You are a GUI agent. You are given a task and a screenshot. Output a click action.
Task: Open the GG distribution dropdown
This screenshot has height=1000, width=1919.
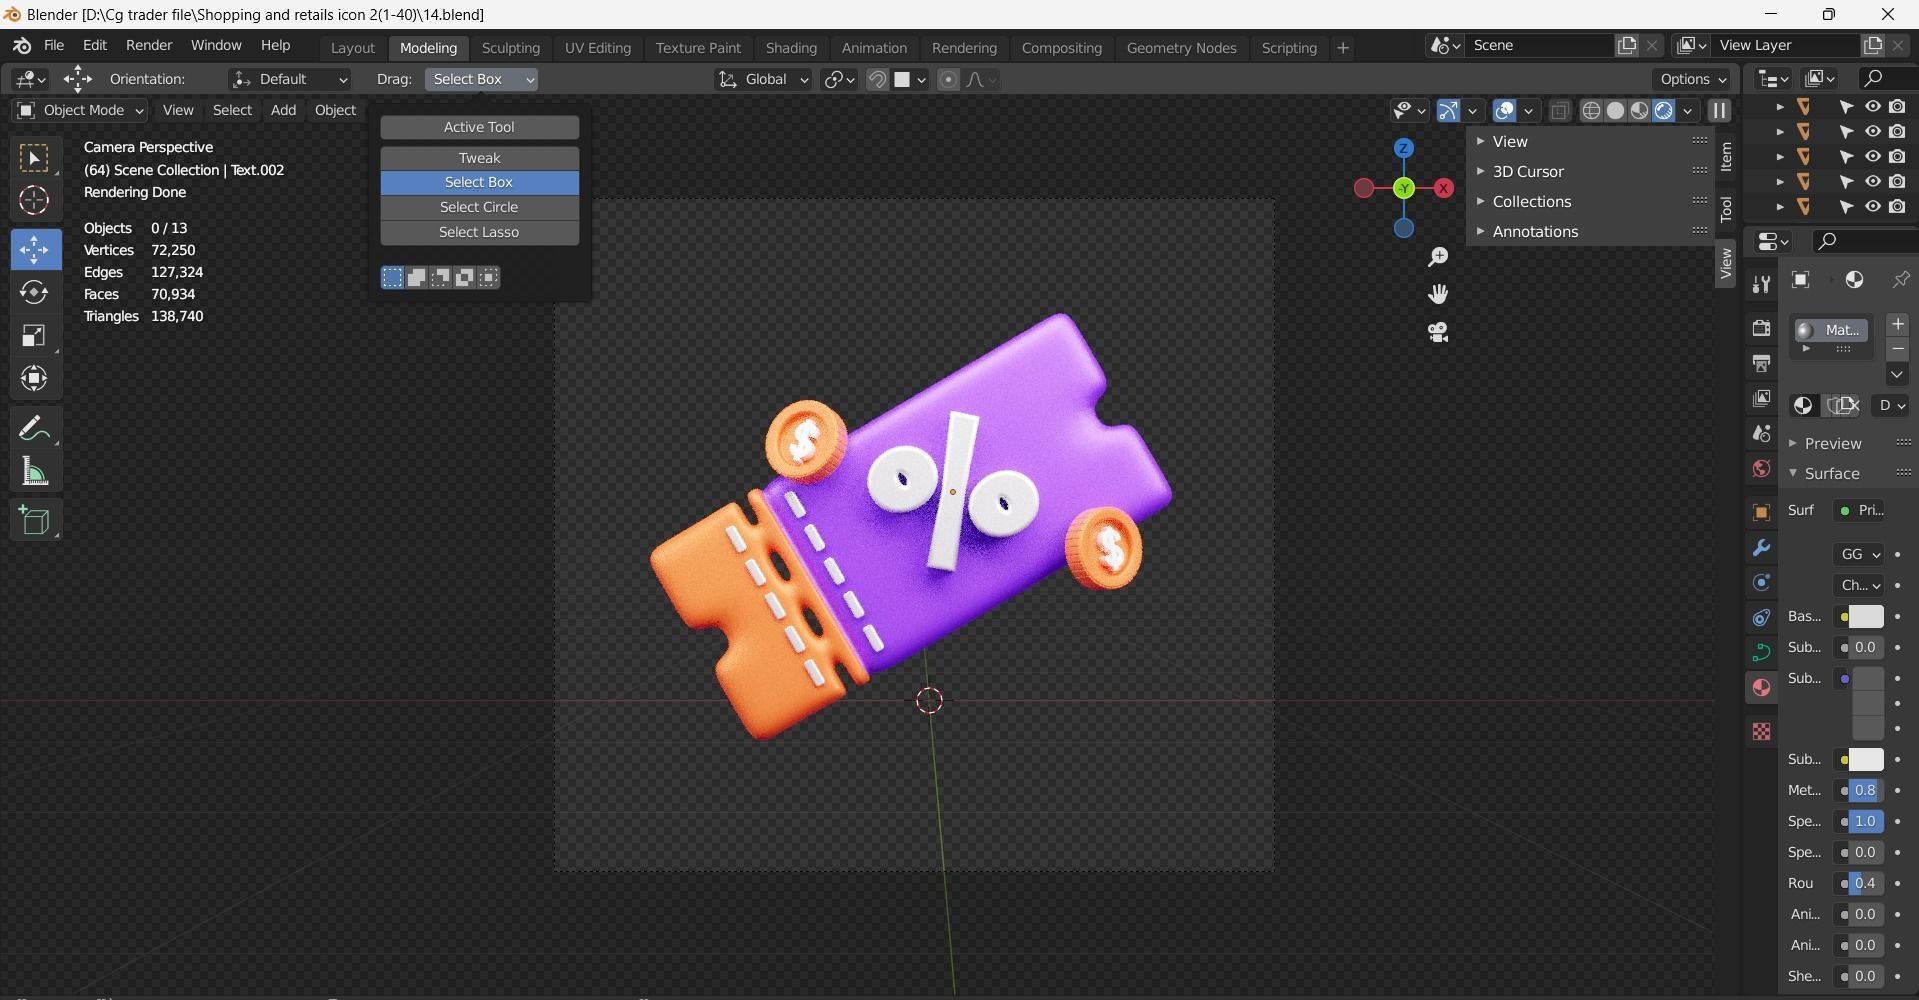(1859, 554)
